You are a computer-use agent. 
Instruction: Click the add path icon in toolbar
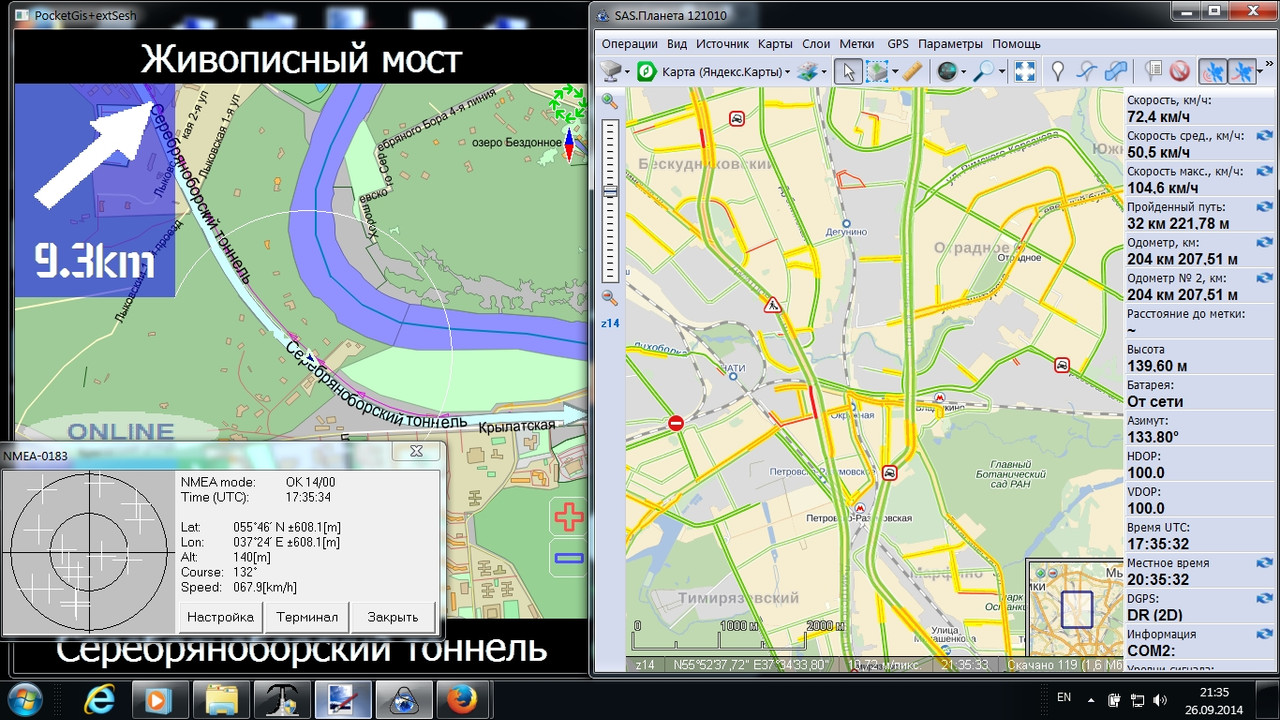(x=1086, y=71)
